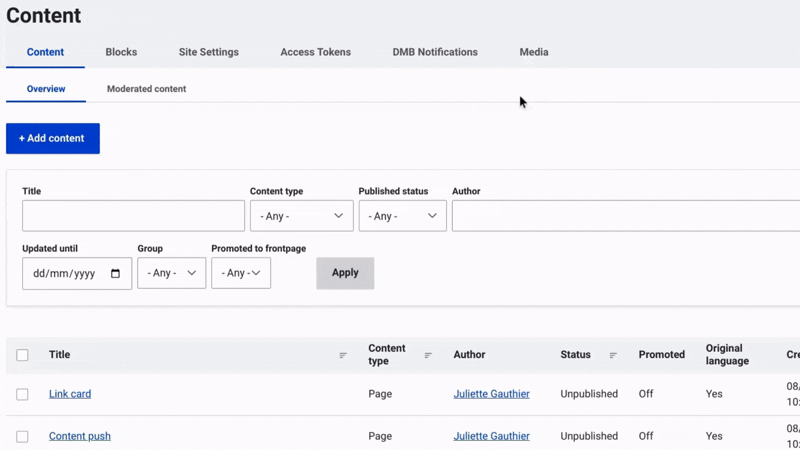
Task: Select the Link card row checkbox
Action: coord(22,394)
